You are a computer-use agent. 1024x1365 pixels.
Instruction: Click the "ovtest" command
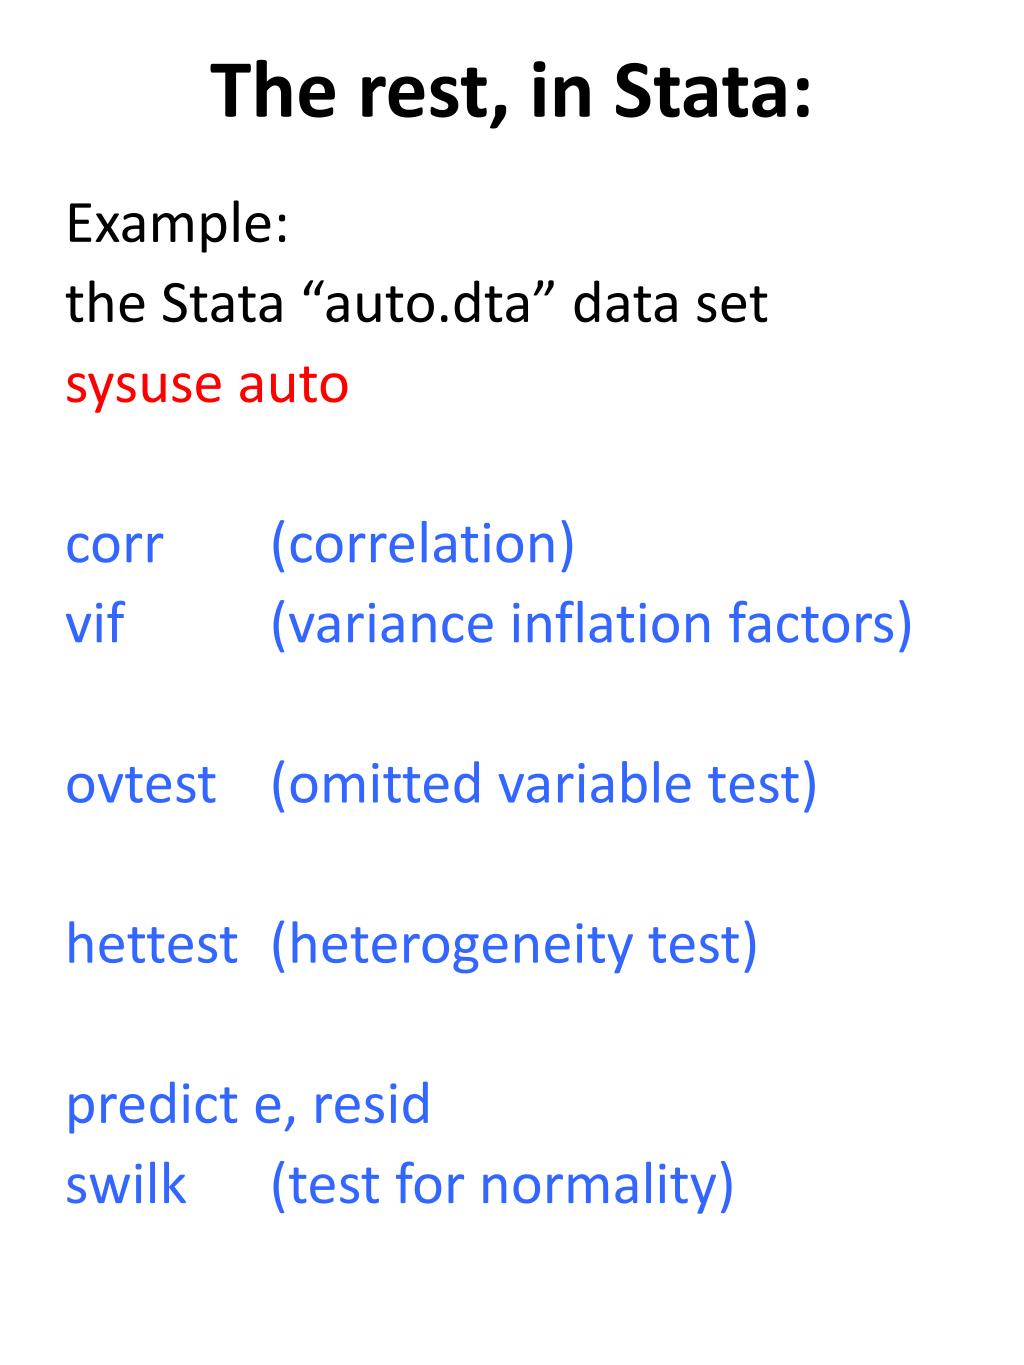coord(140,785)
